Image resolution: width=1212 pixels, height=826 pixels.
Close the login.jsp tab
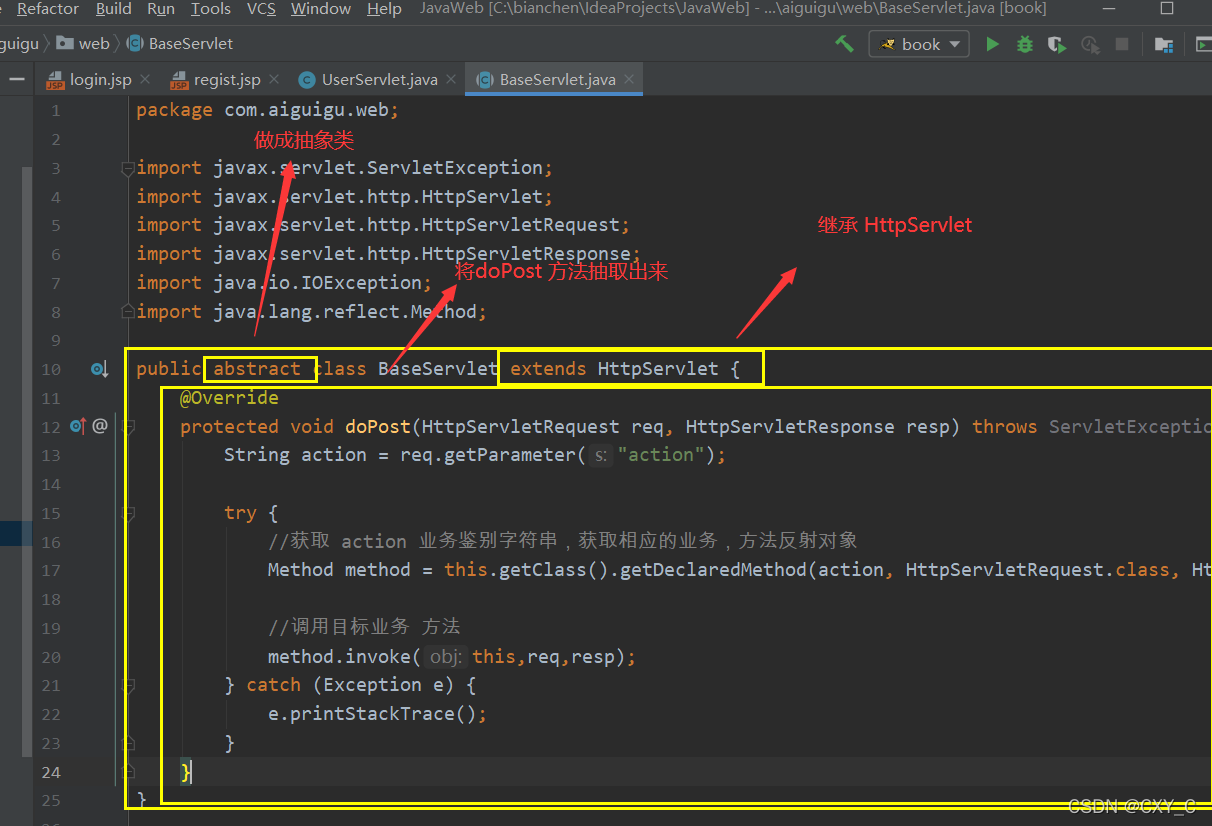(145, 79)
